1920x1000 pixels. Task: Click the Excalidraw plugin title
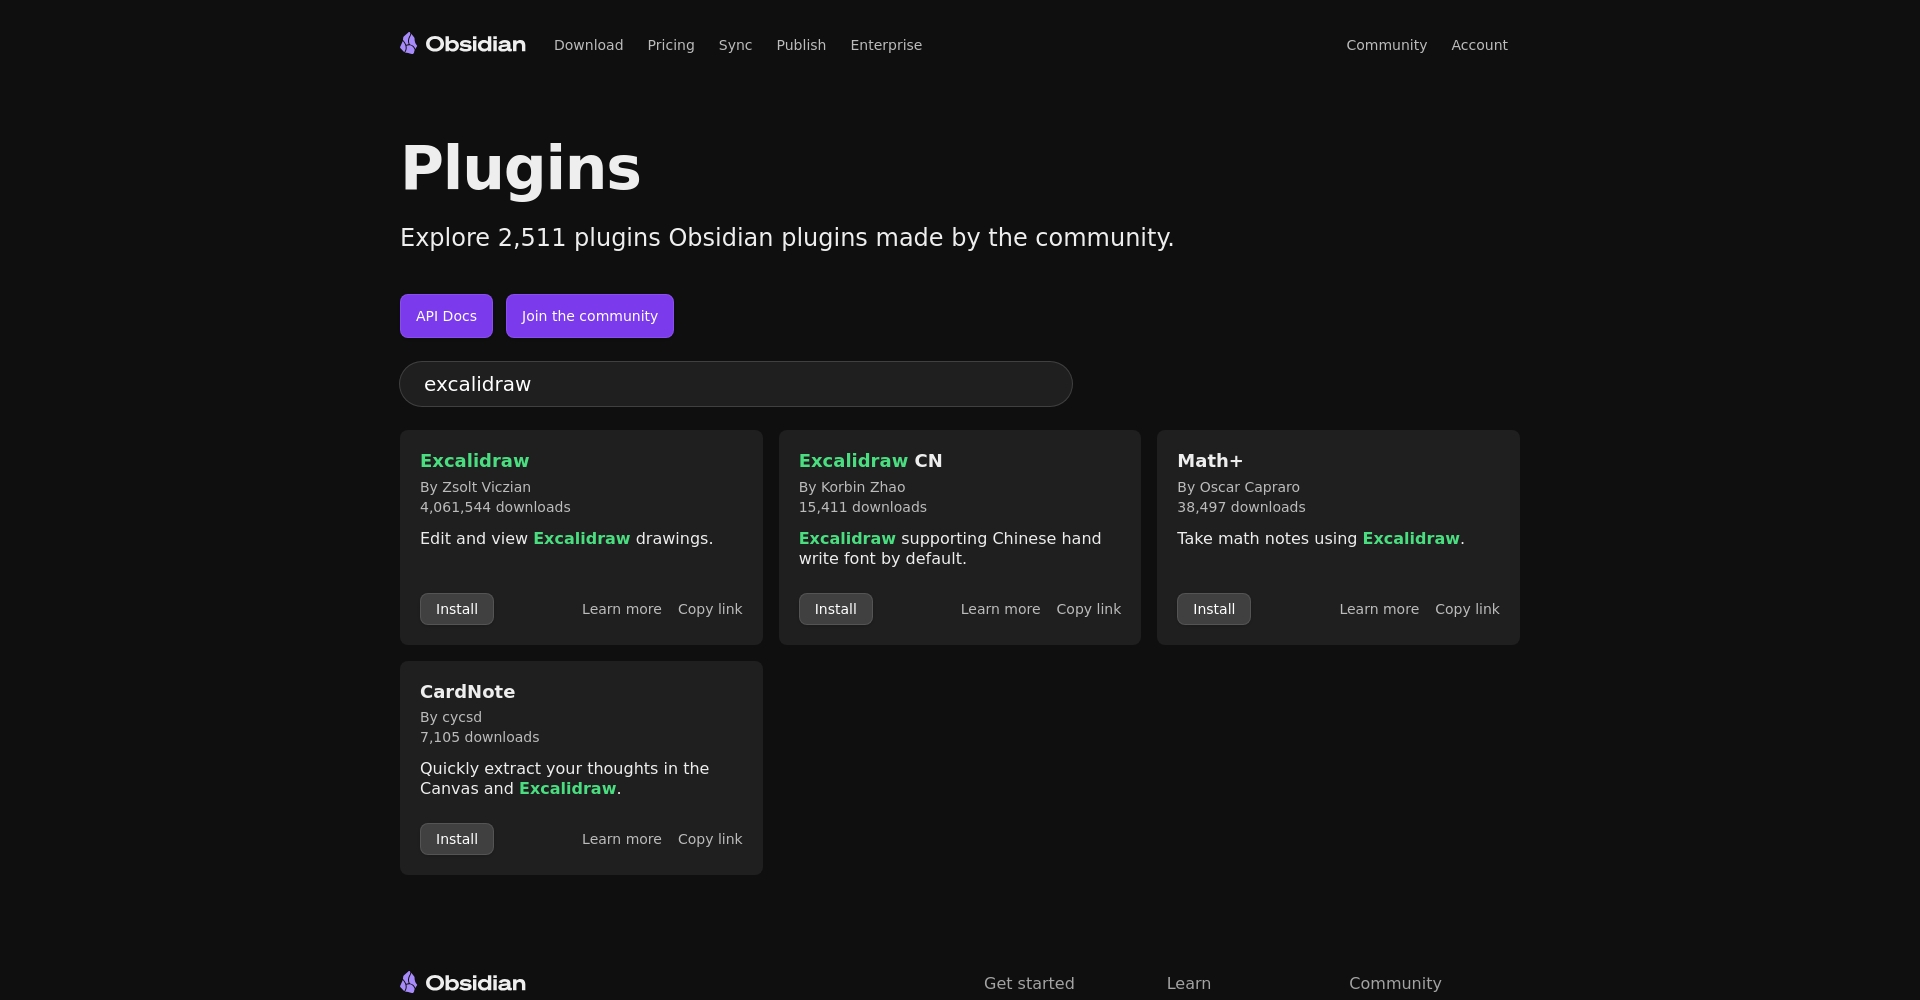[x=474, y=461]
